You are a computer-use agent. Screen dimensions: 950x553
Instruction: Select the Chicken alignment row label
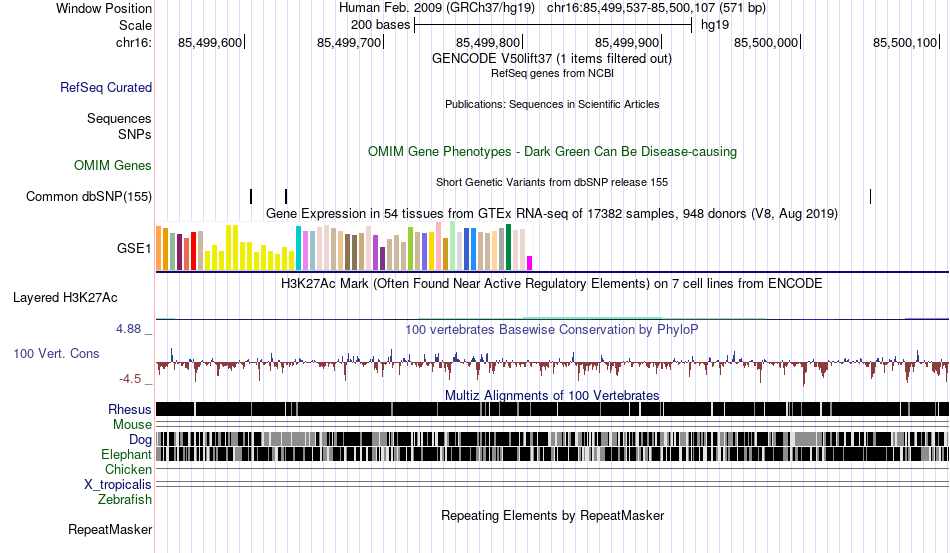coord(128,469)
